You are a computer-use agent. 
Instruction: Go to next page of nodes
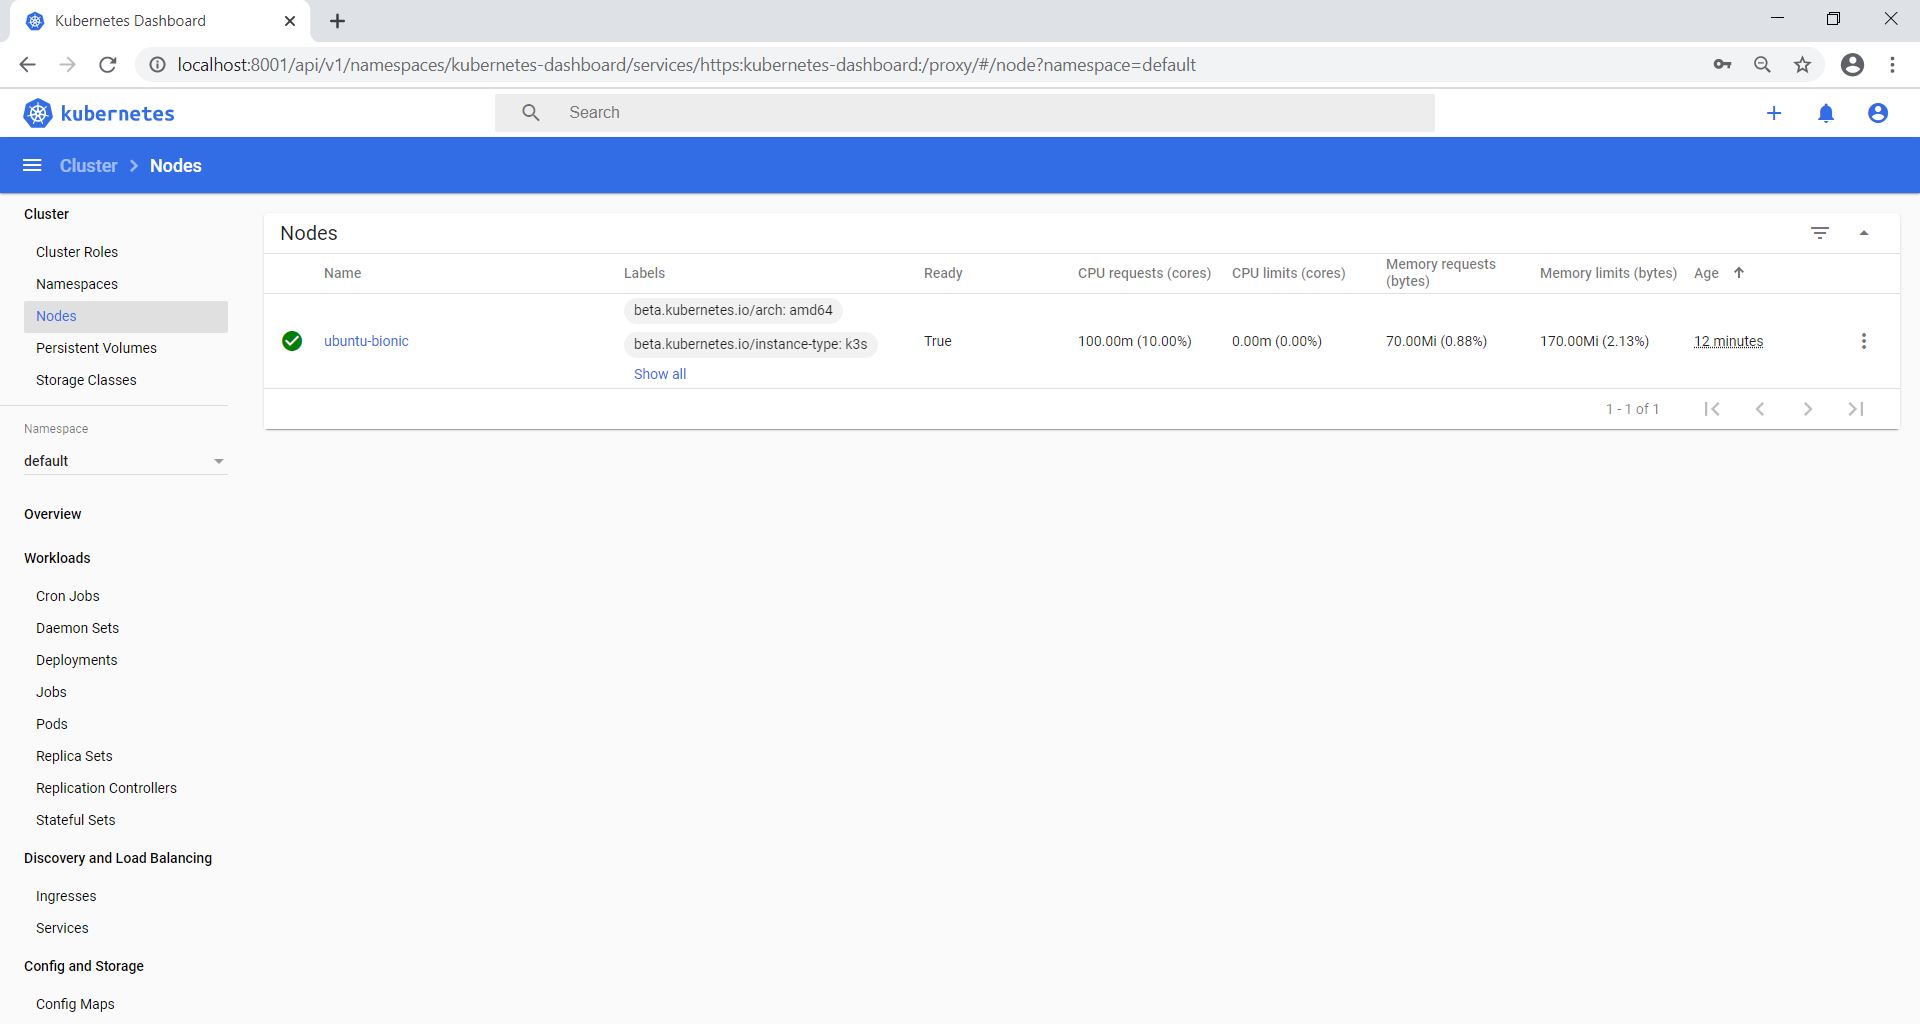click(x=1808, y=409)
